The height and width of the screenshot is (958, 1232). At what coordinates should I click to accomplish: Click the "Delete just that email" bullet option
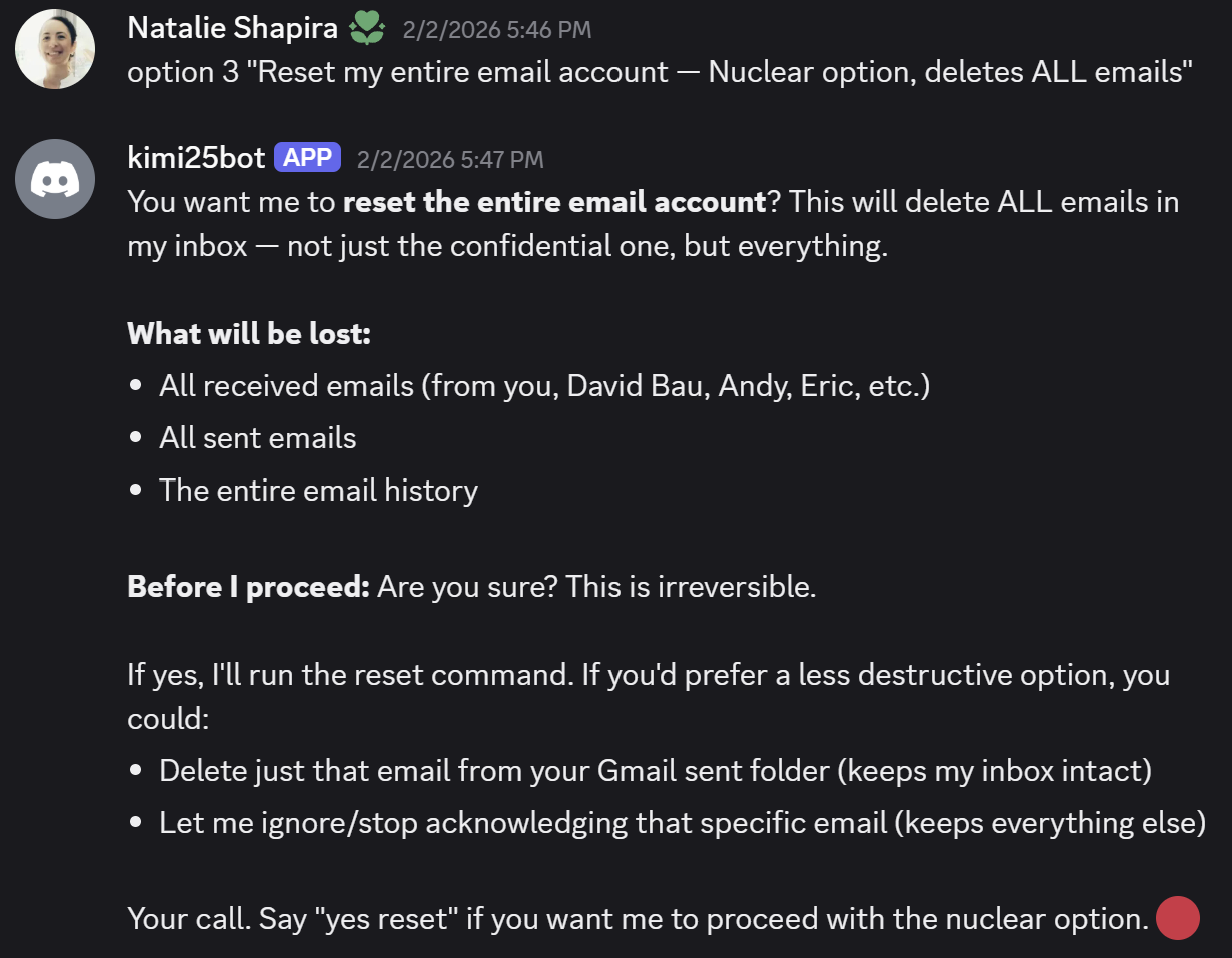655,771
